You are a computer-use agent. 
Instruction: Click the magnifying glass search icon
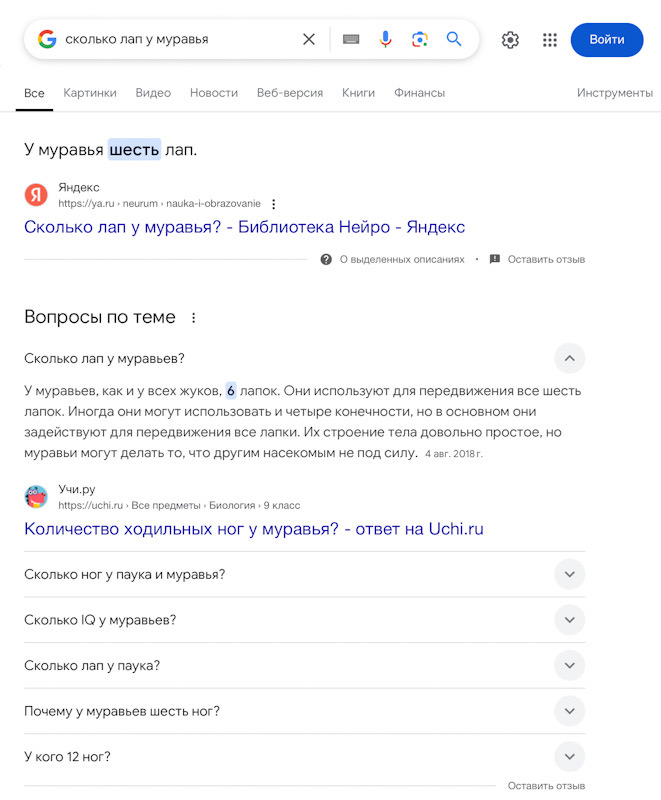click(x=454, y=39)
